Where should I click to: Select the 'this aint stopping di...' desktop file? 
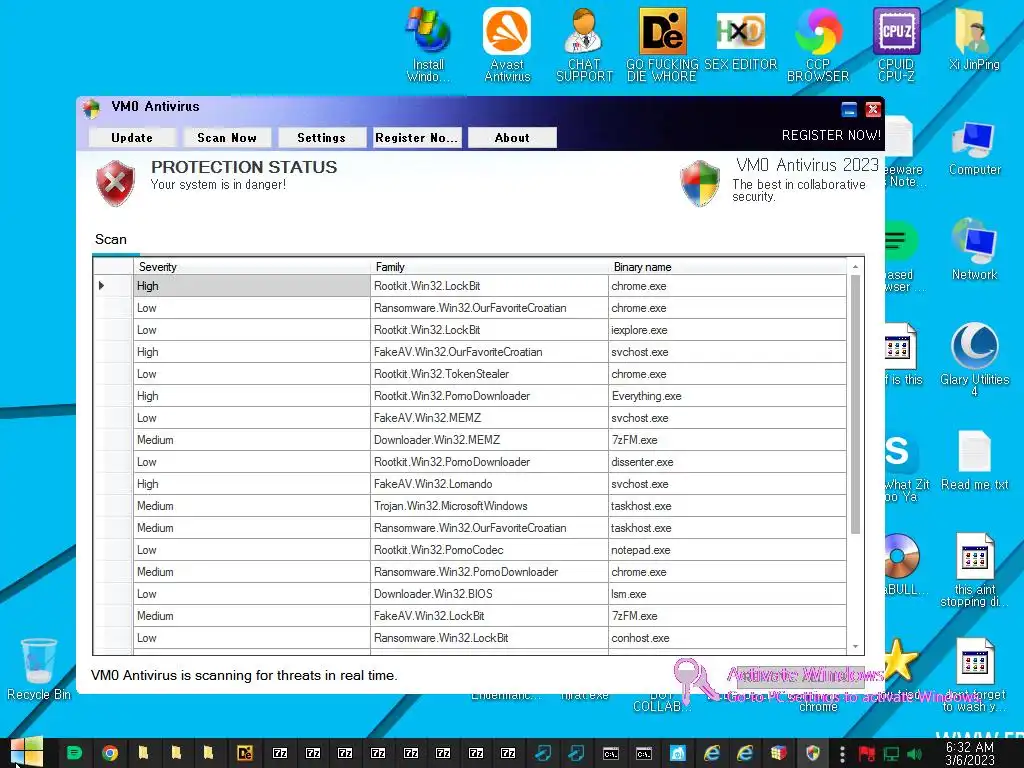974,570
